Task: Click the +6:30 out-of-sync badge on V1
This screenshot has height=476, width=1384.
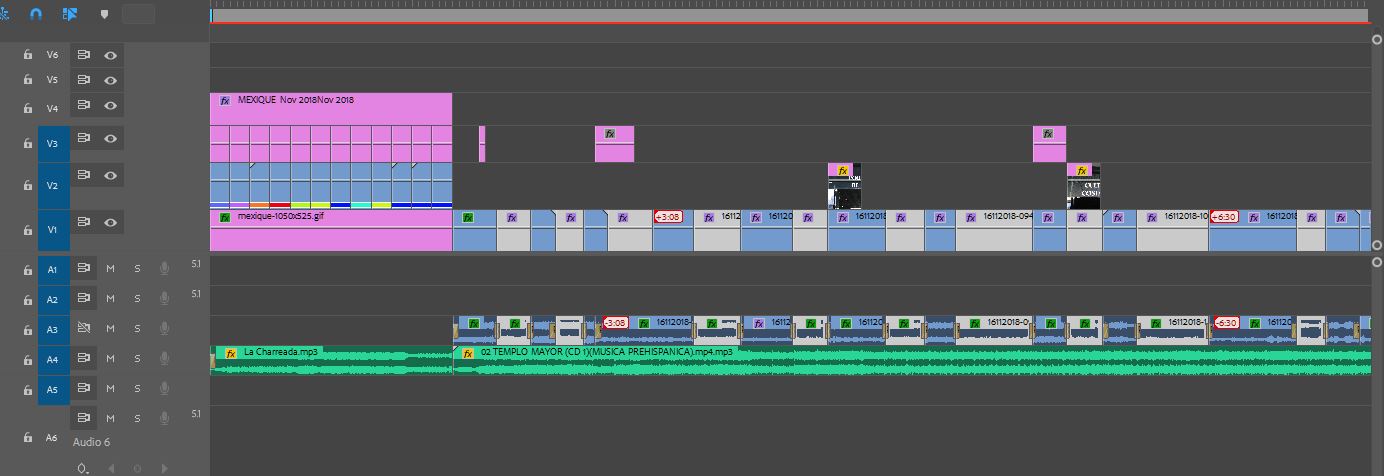Action: [1224, 216]
